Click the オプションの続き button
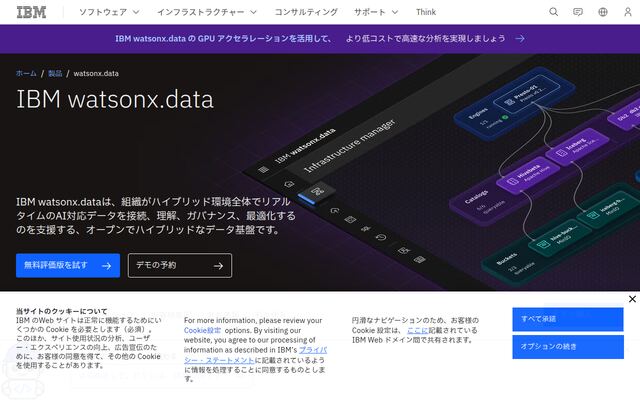 (568, 347)
